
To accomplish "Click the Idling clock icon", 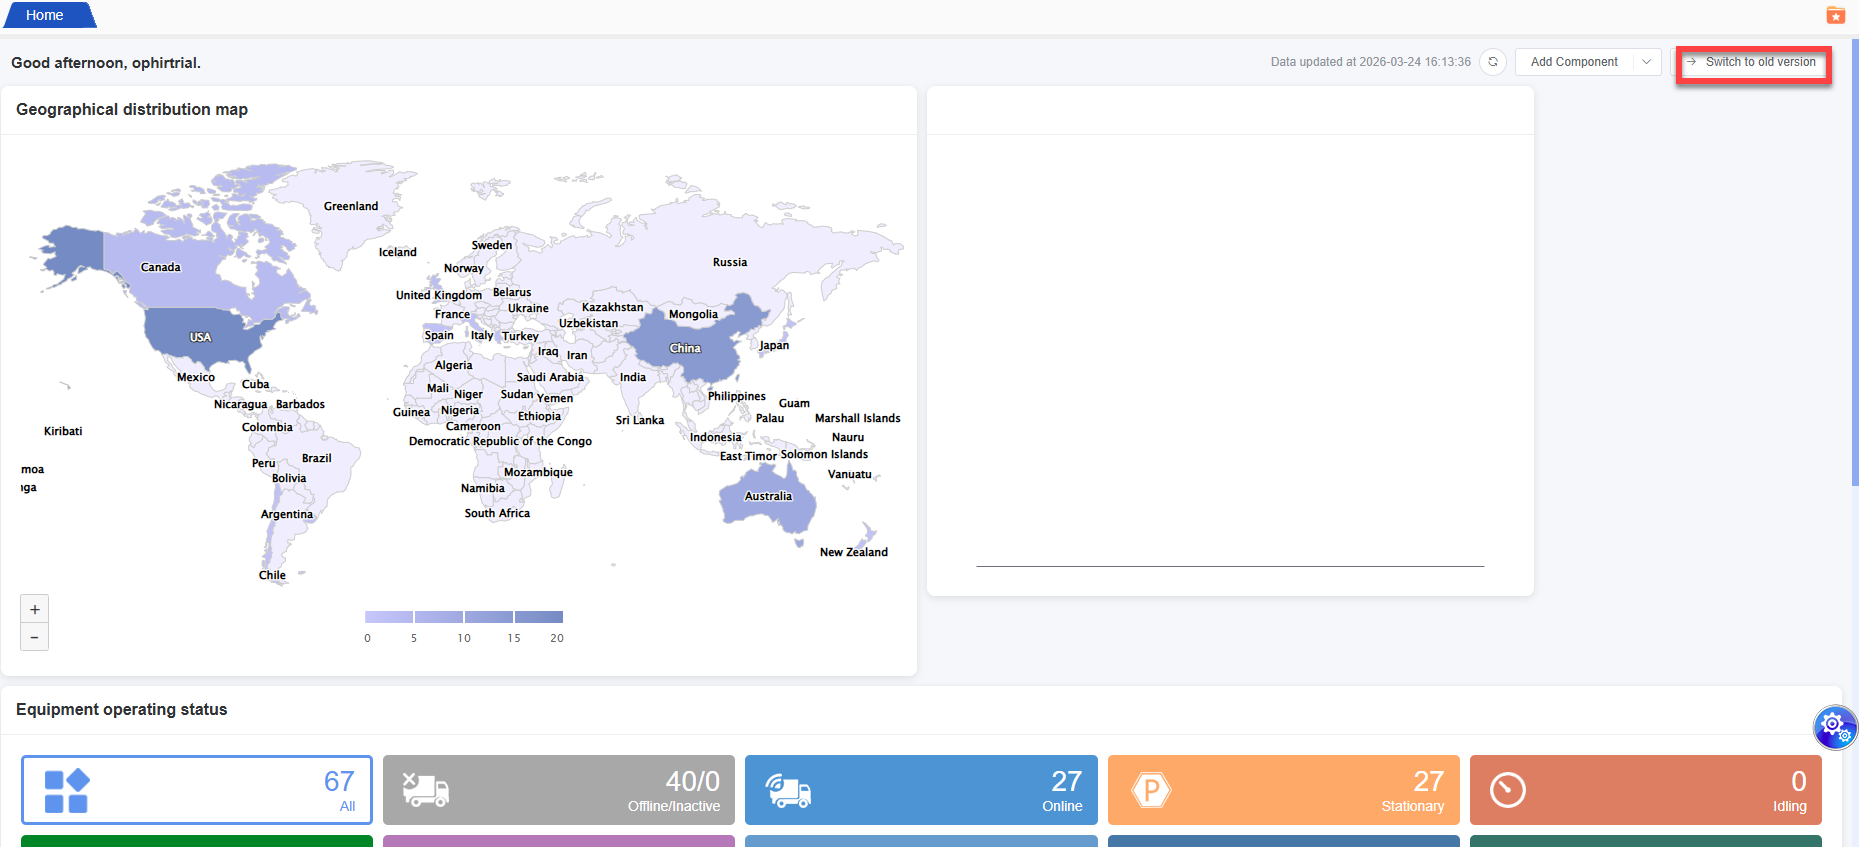I will (x=1507, y=790).
